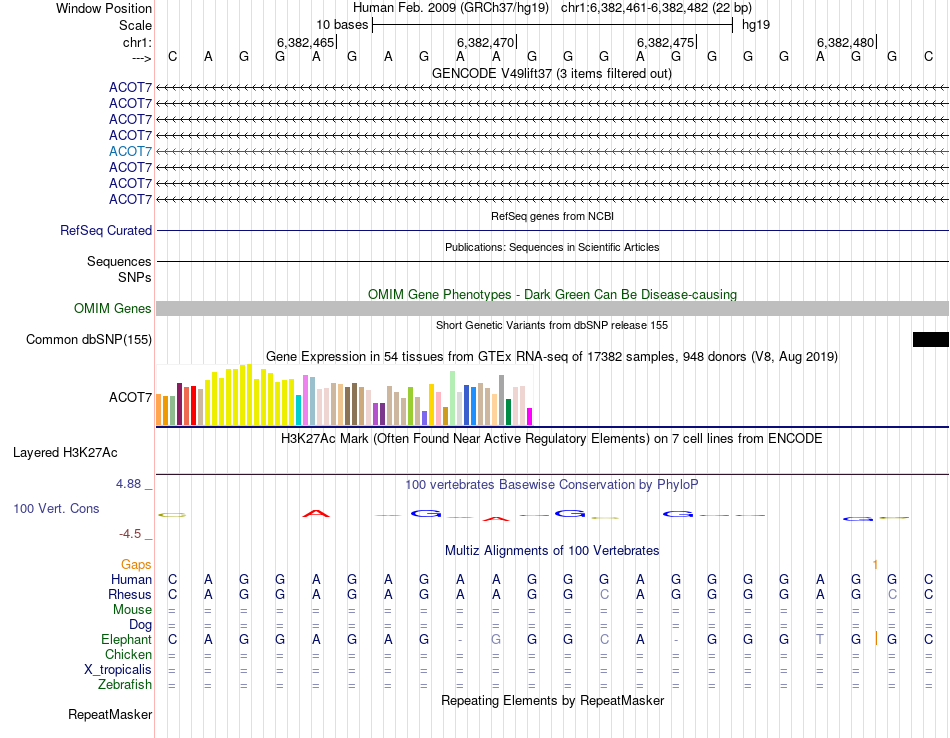Select the Human alignment row label
The height and width of the screenshot is (738, 950).
(x=131, y=579)
